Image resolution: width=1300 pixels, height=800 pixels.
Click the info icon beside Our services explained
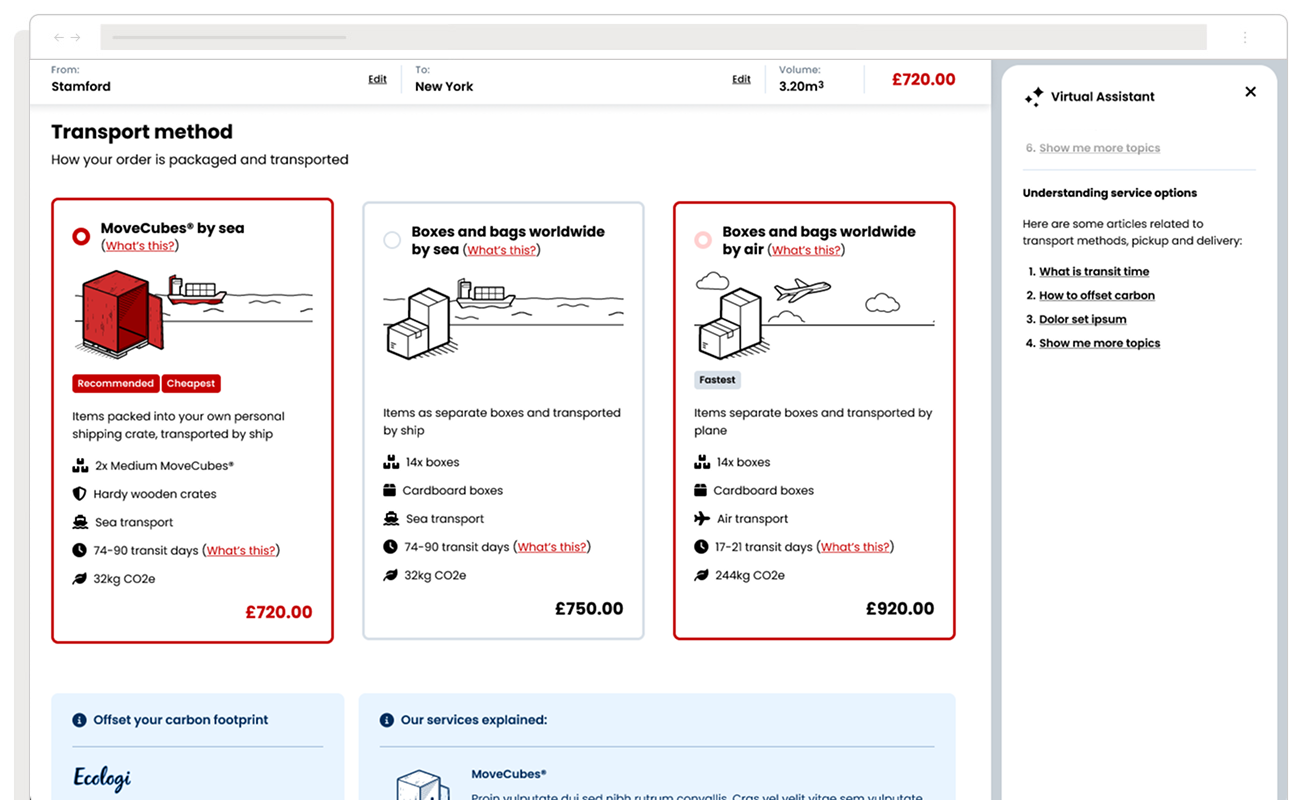pyautogui.click(x=386, y=719)
